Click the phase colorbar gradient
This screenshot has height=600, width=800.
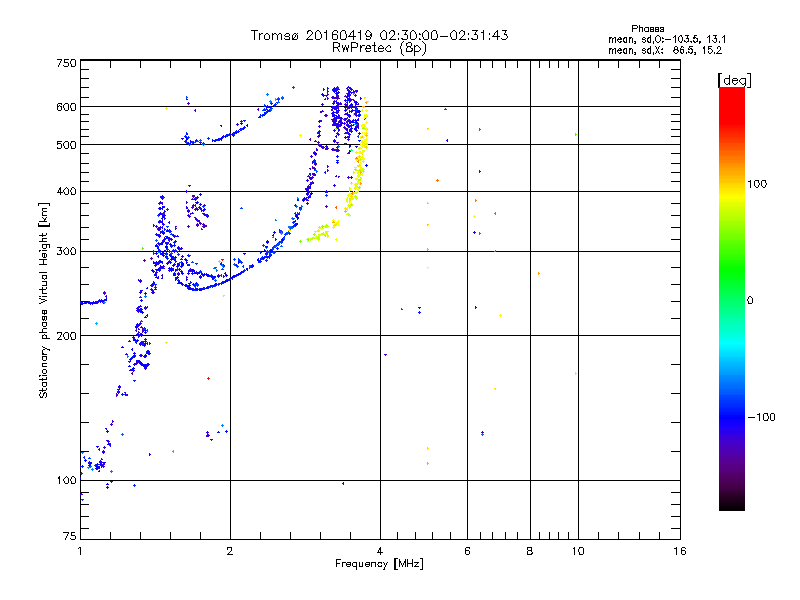coord(732,298)
